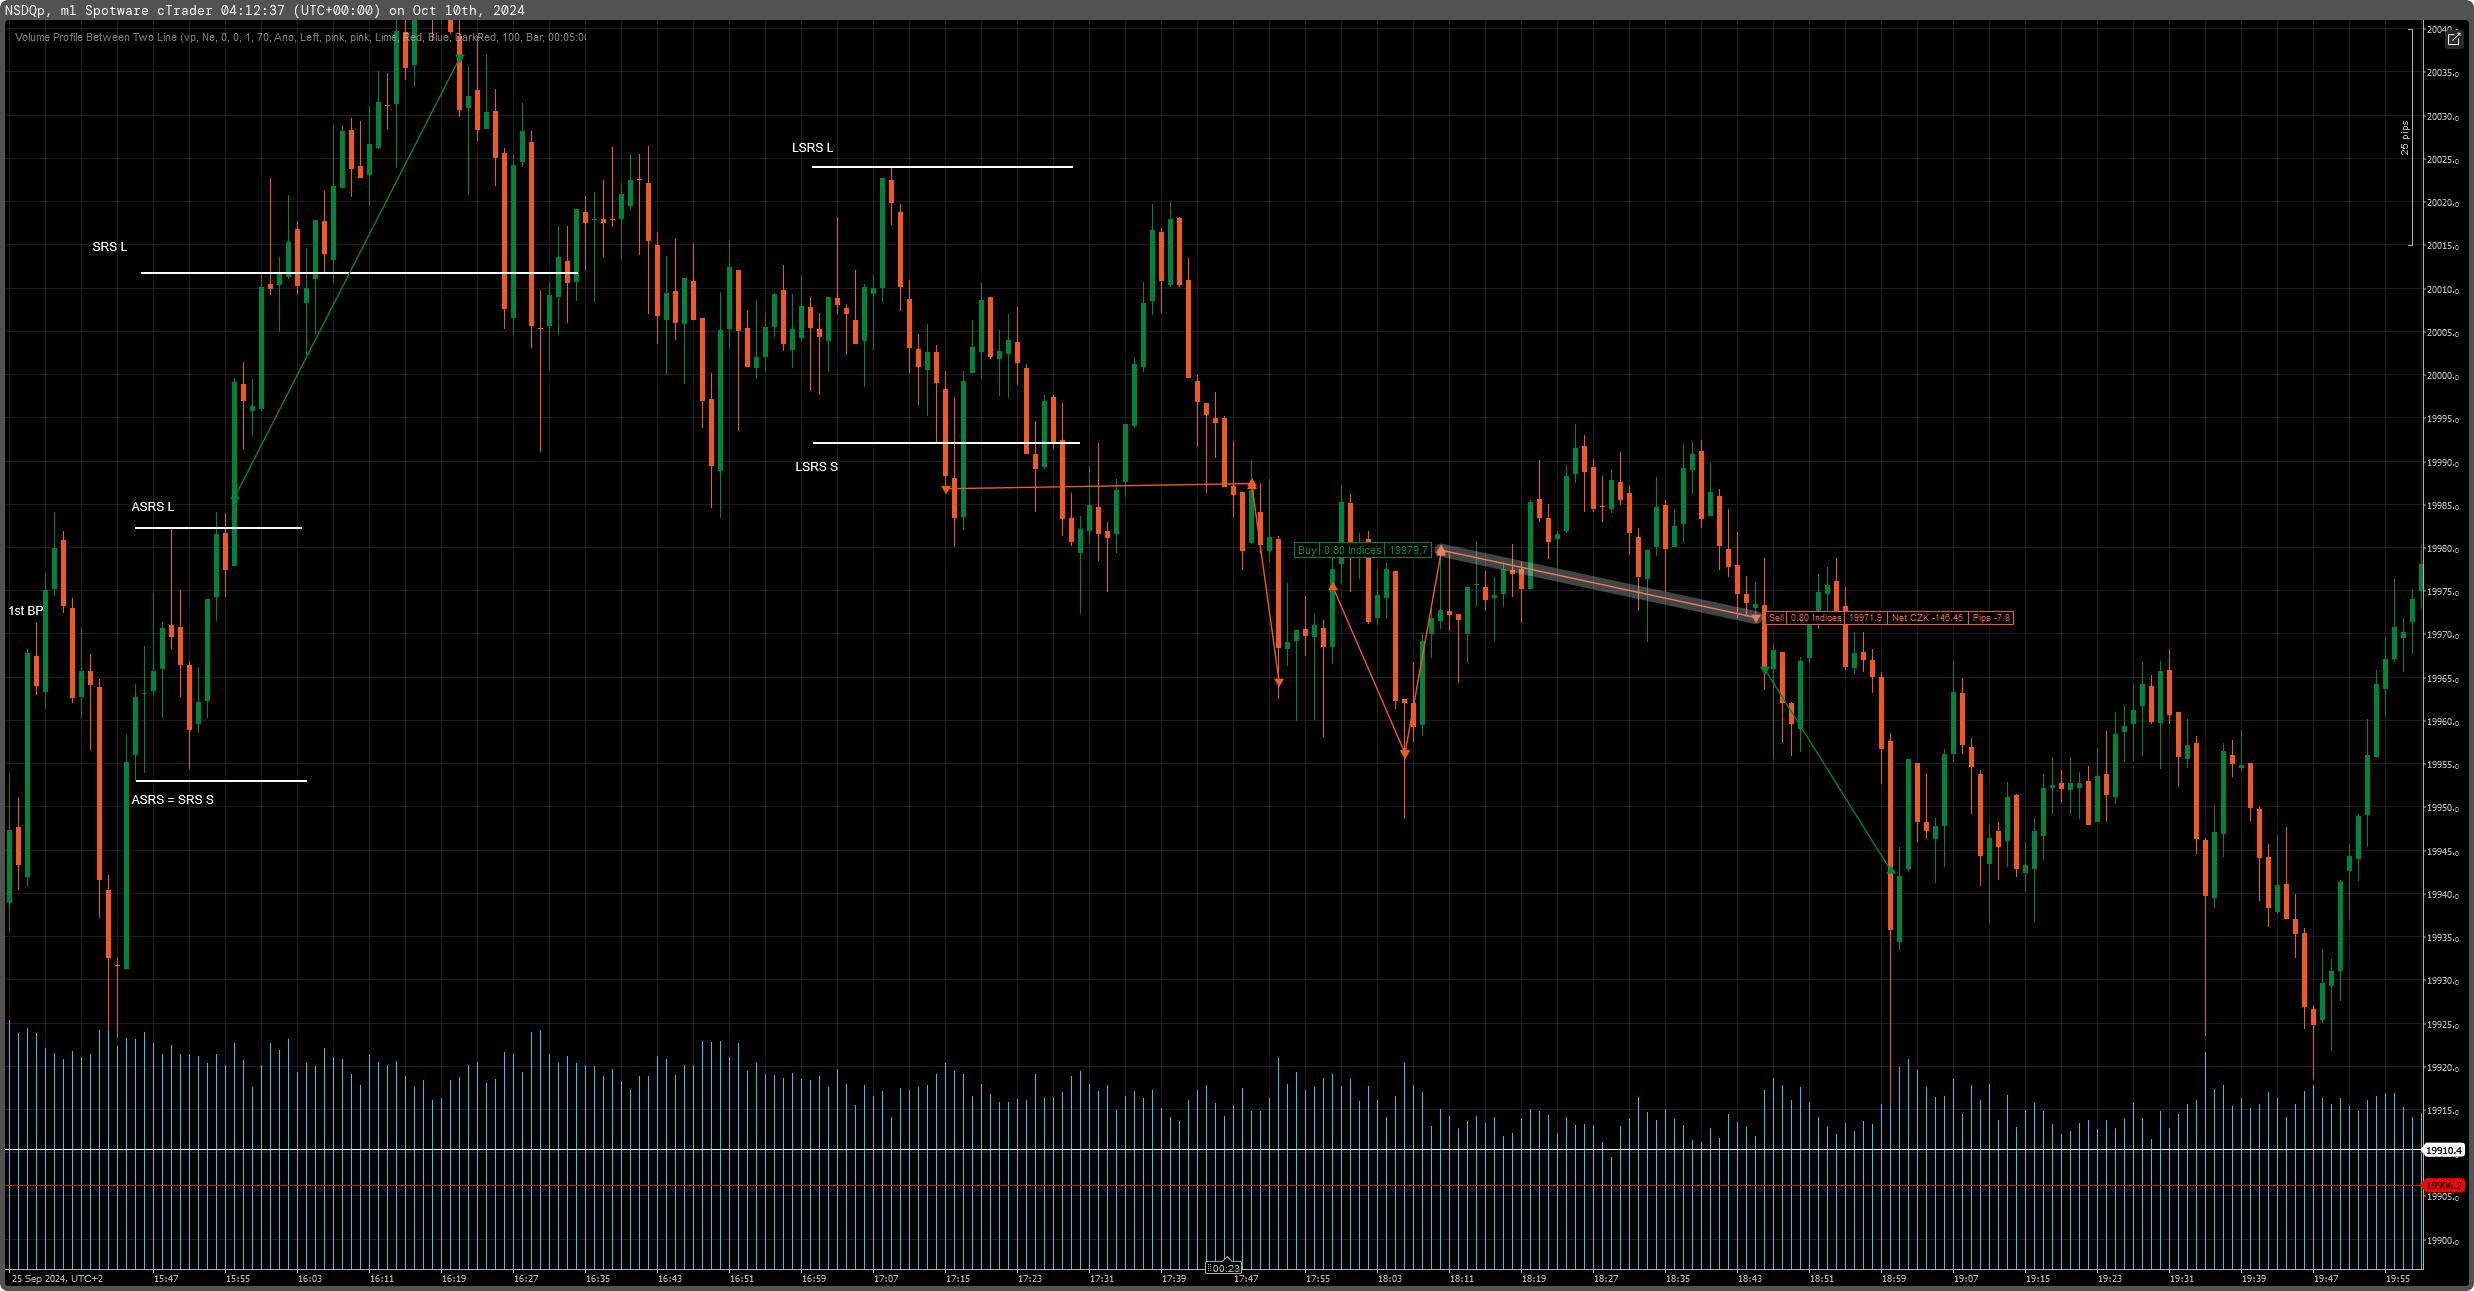This screenshot has width=2474, height=1291.
Task: Click the SRS L text label
Action: [110, 247]
